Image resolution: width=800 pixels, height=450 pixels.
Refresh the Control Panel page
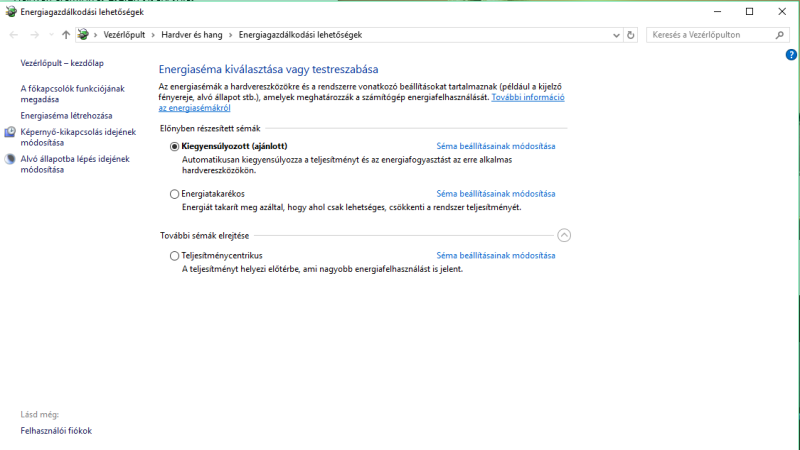tap(631, 35)
